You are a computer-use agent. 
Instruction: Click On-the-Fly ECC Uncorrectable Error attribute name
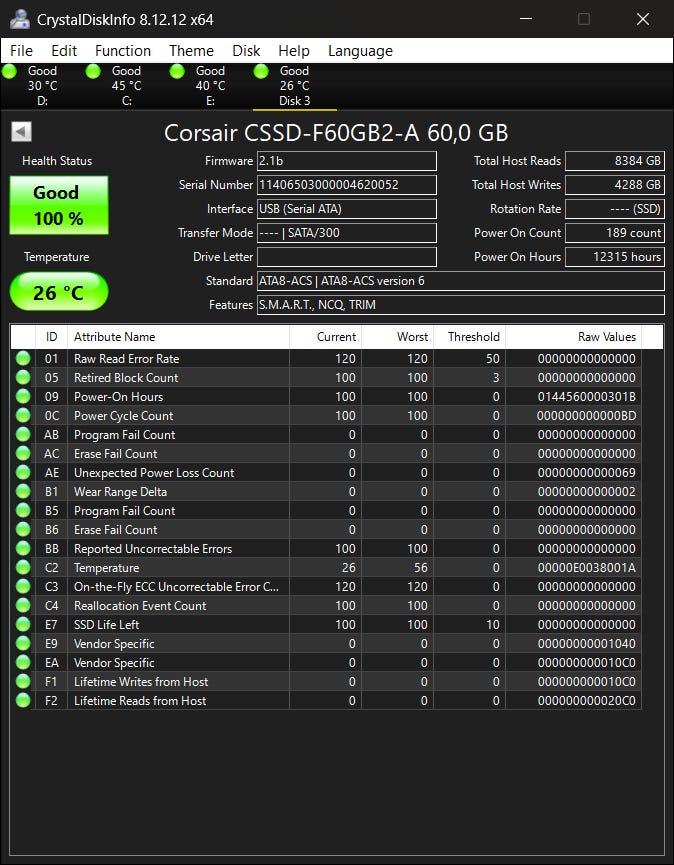point(176,586)
